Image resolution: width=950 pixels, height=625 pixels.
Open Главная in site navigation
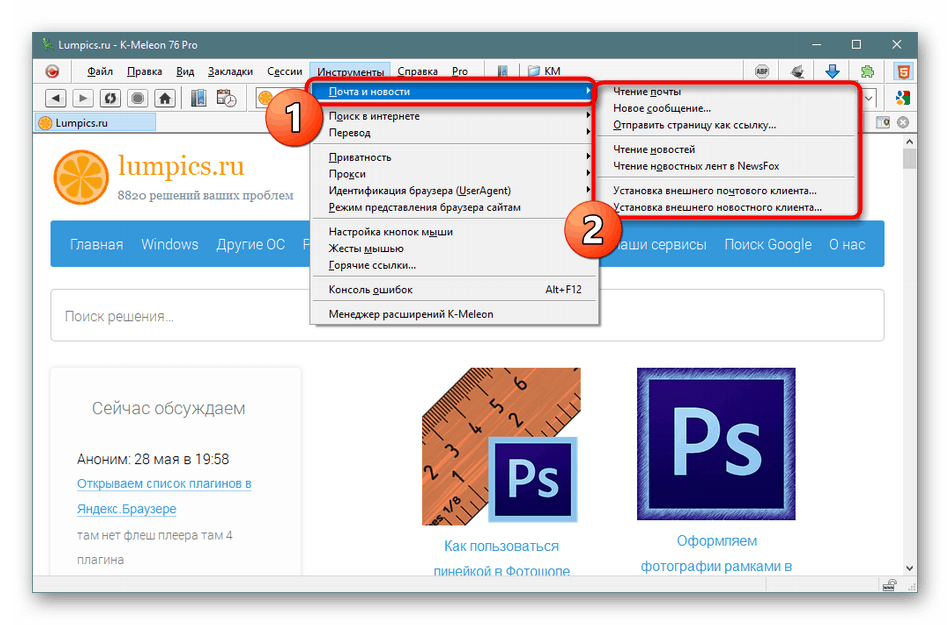pyautogui.click(x=96, y=244)
